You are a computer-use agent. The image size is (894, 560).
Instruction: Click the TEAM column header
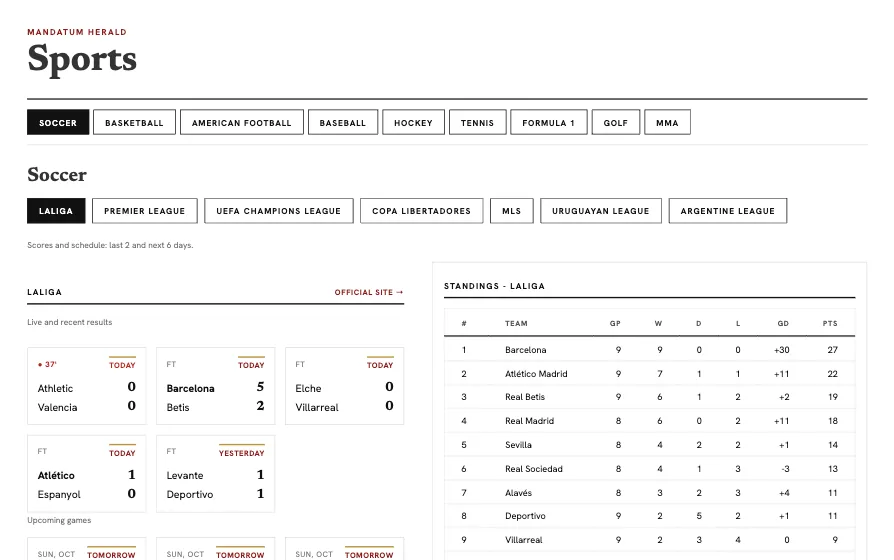coord(516,323)
